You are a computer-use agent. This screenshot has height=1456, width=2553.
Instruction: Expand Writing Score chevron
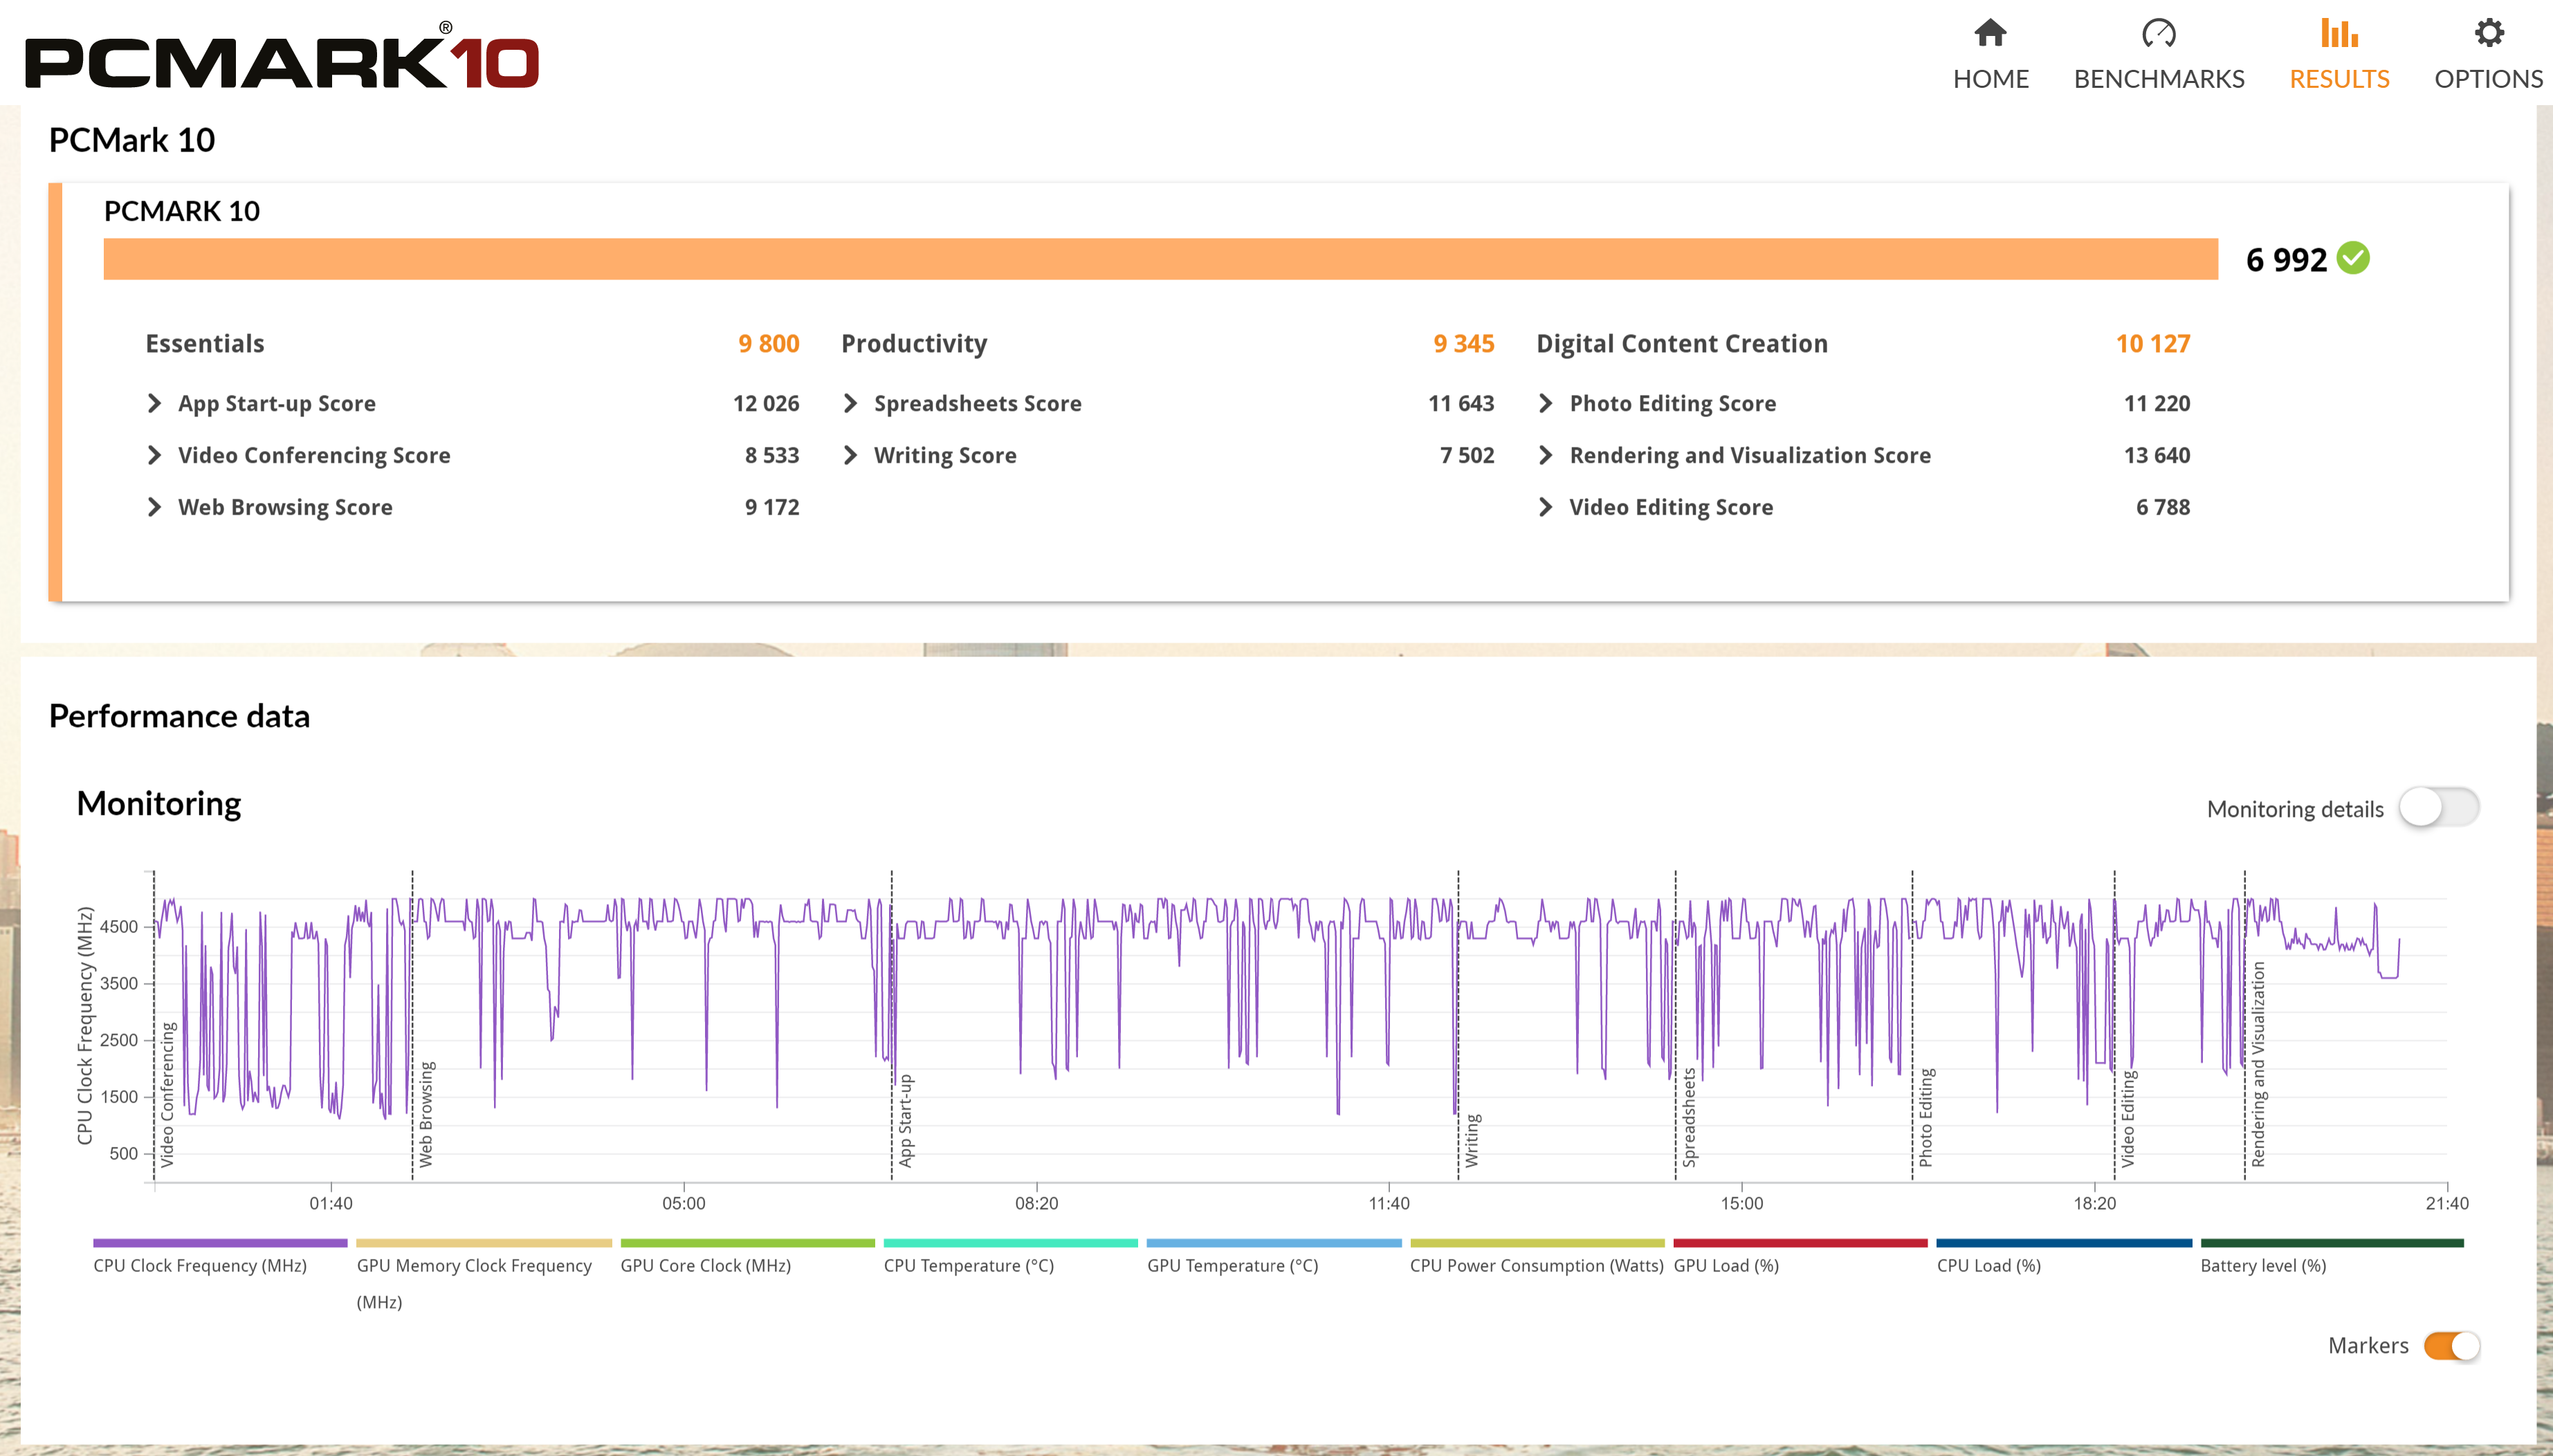click(x=850, y=455)
